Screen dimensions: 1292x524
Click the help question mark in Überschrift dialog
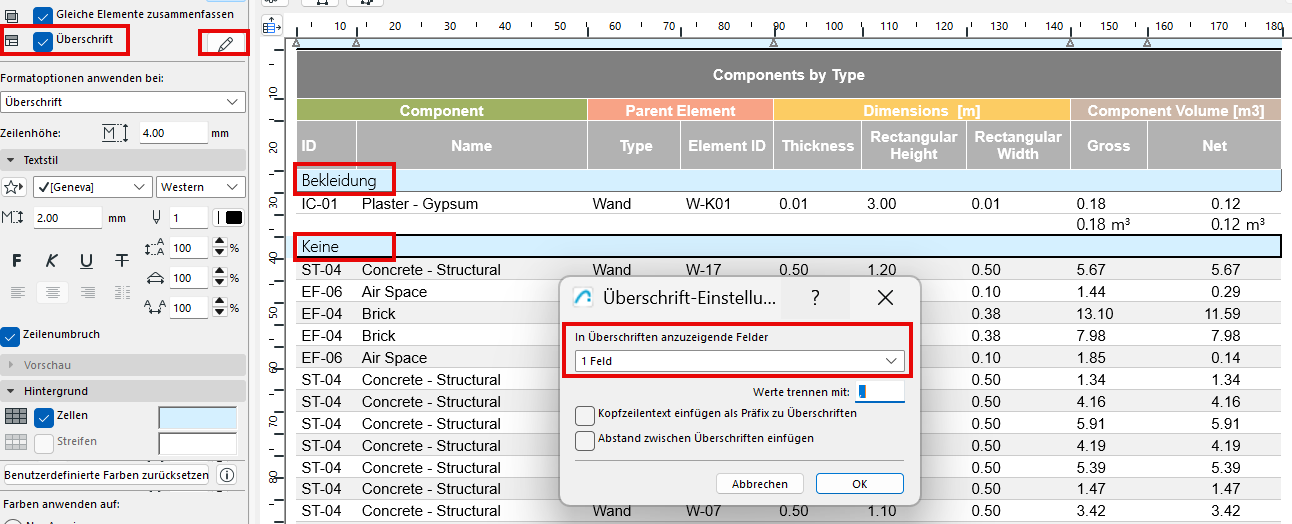(x=815, y=297)
